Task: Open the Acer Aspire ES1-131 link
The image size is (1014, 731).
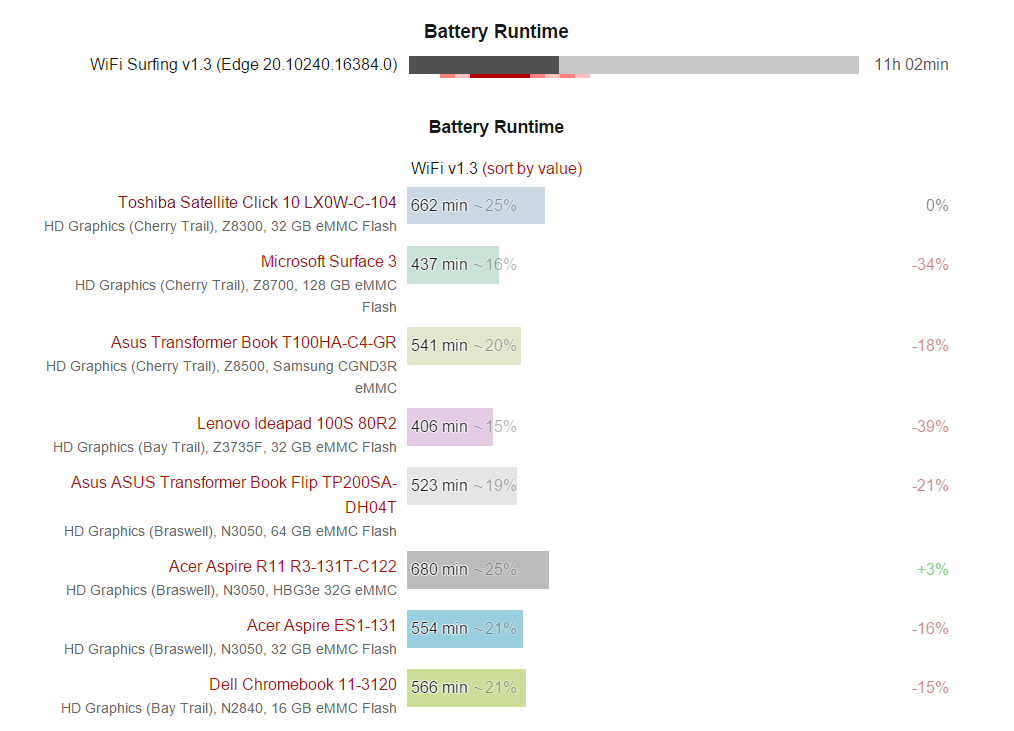Action: (321, 625)
